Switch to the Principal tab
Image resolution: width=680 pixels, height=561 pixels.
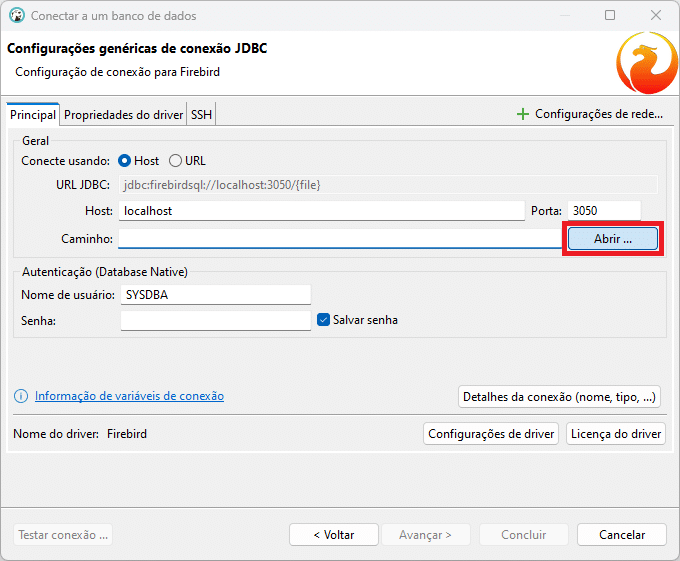click(x=33, y=115)
